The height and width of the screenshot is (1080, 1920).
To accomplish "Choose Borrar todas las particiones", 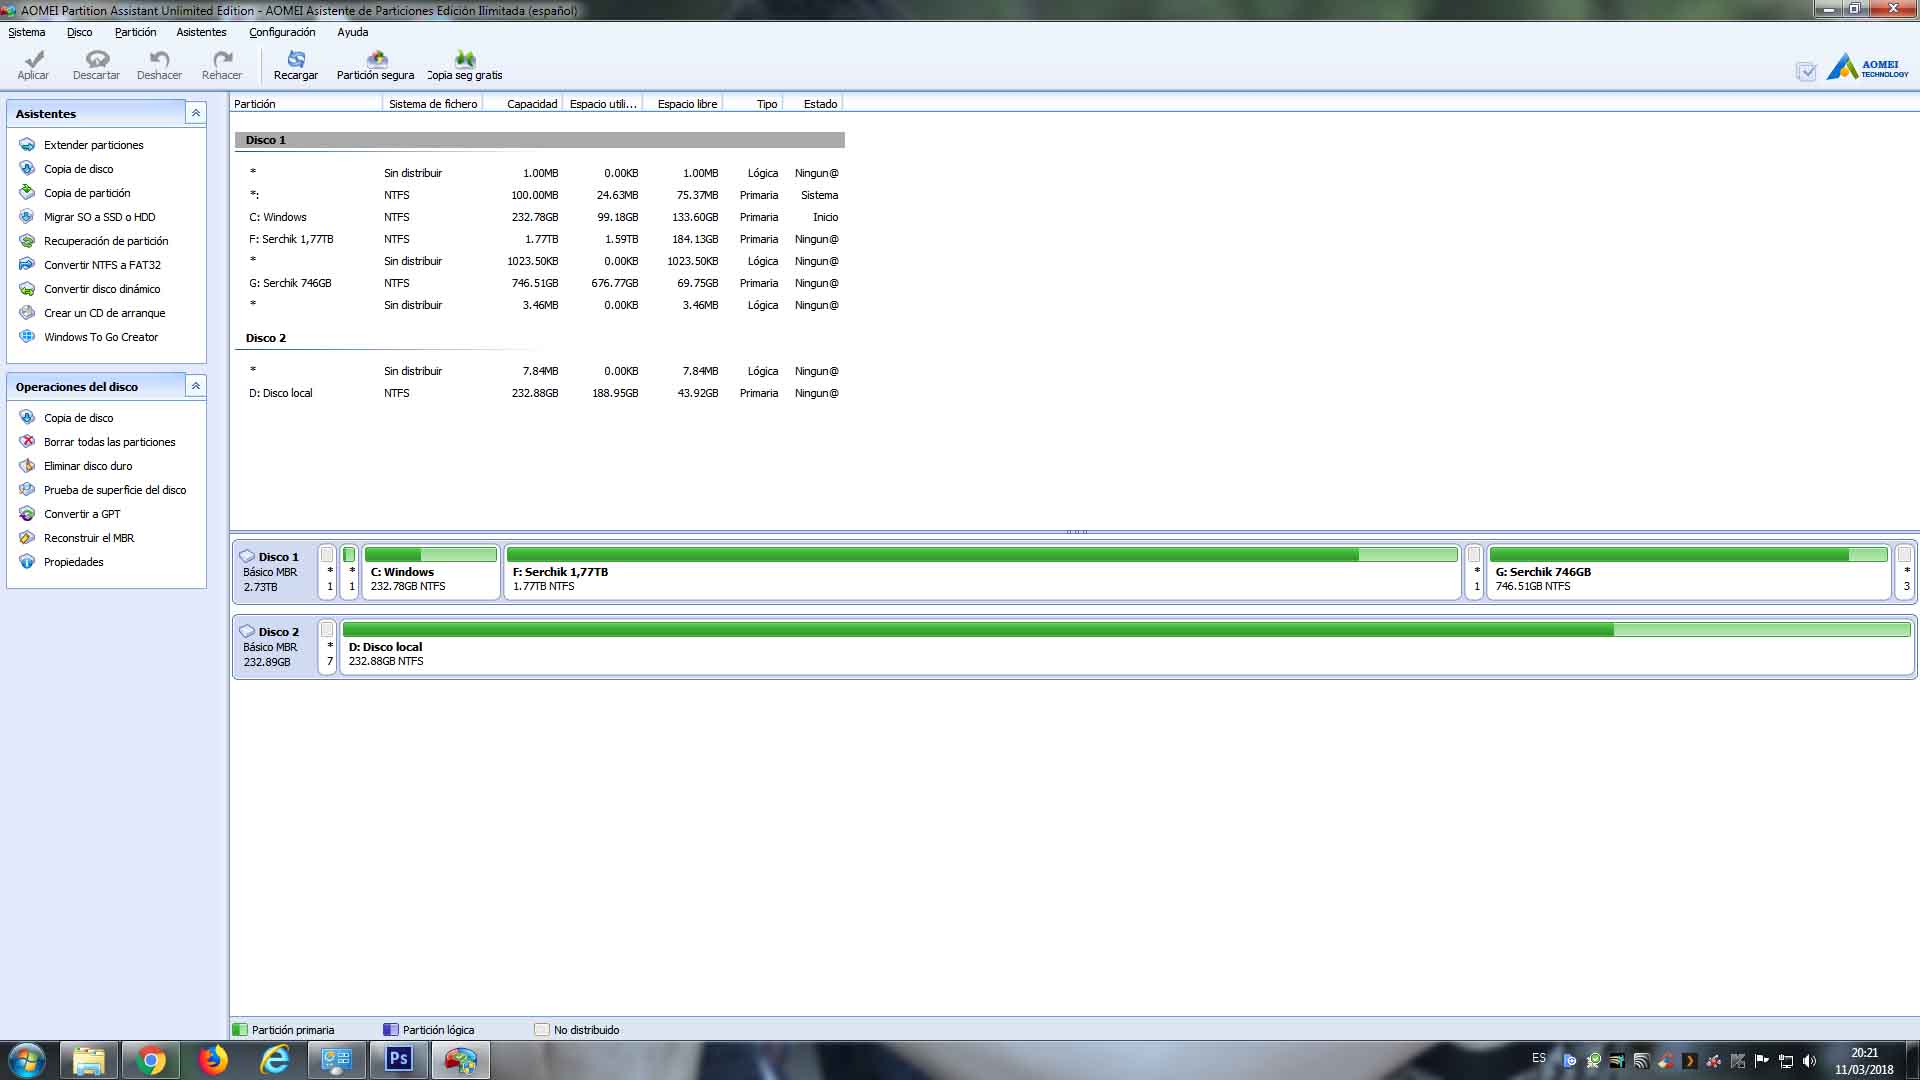I will tap(109, 442).
